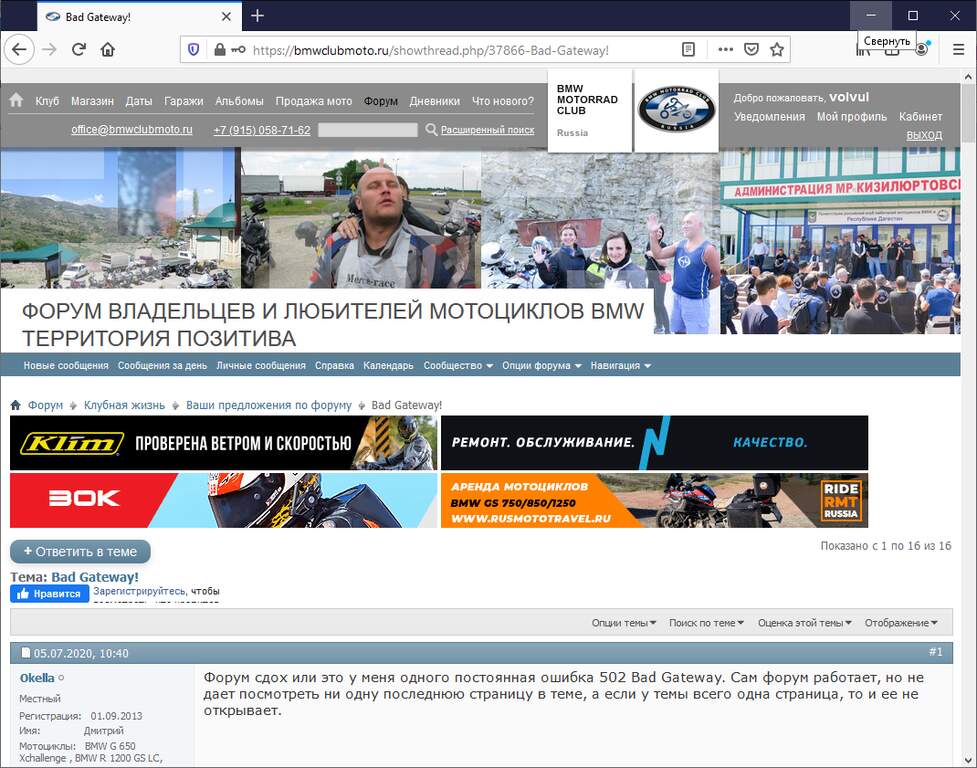The image size is (977, 768).
Task: Click the browser Back arrow button
Action: pos(20,49)
